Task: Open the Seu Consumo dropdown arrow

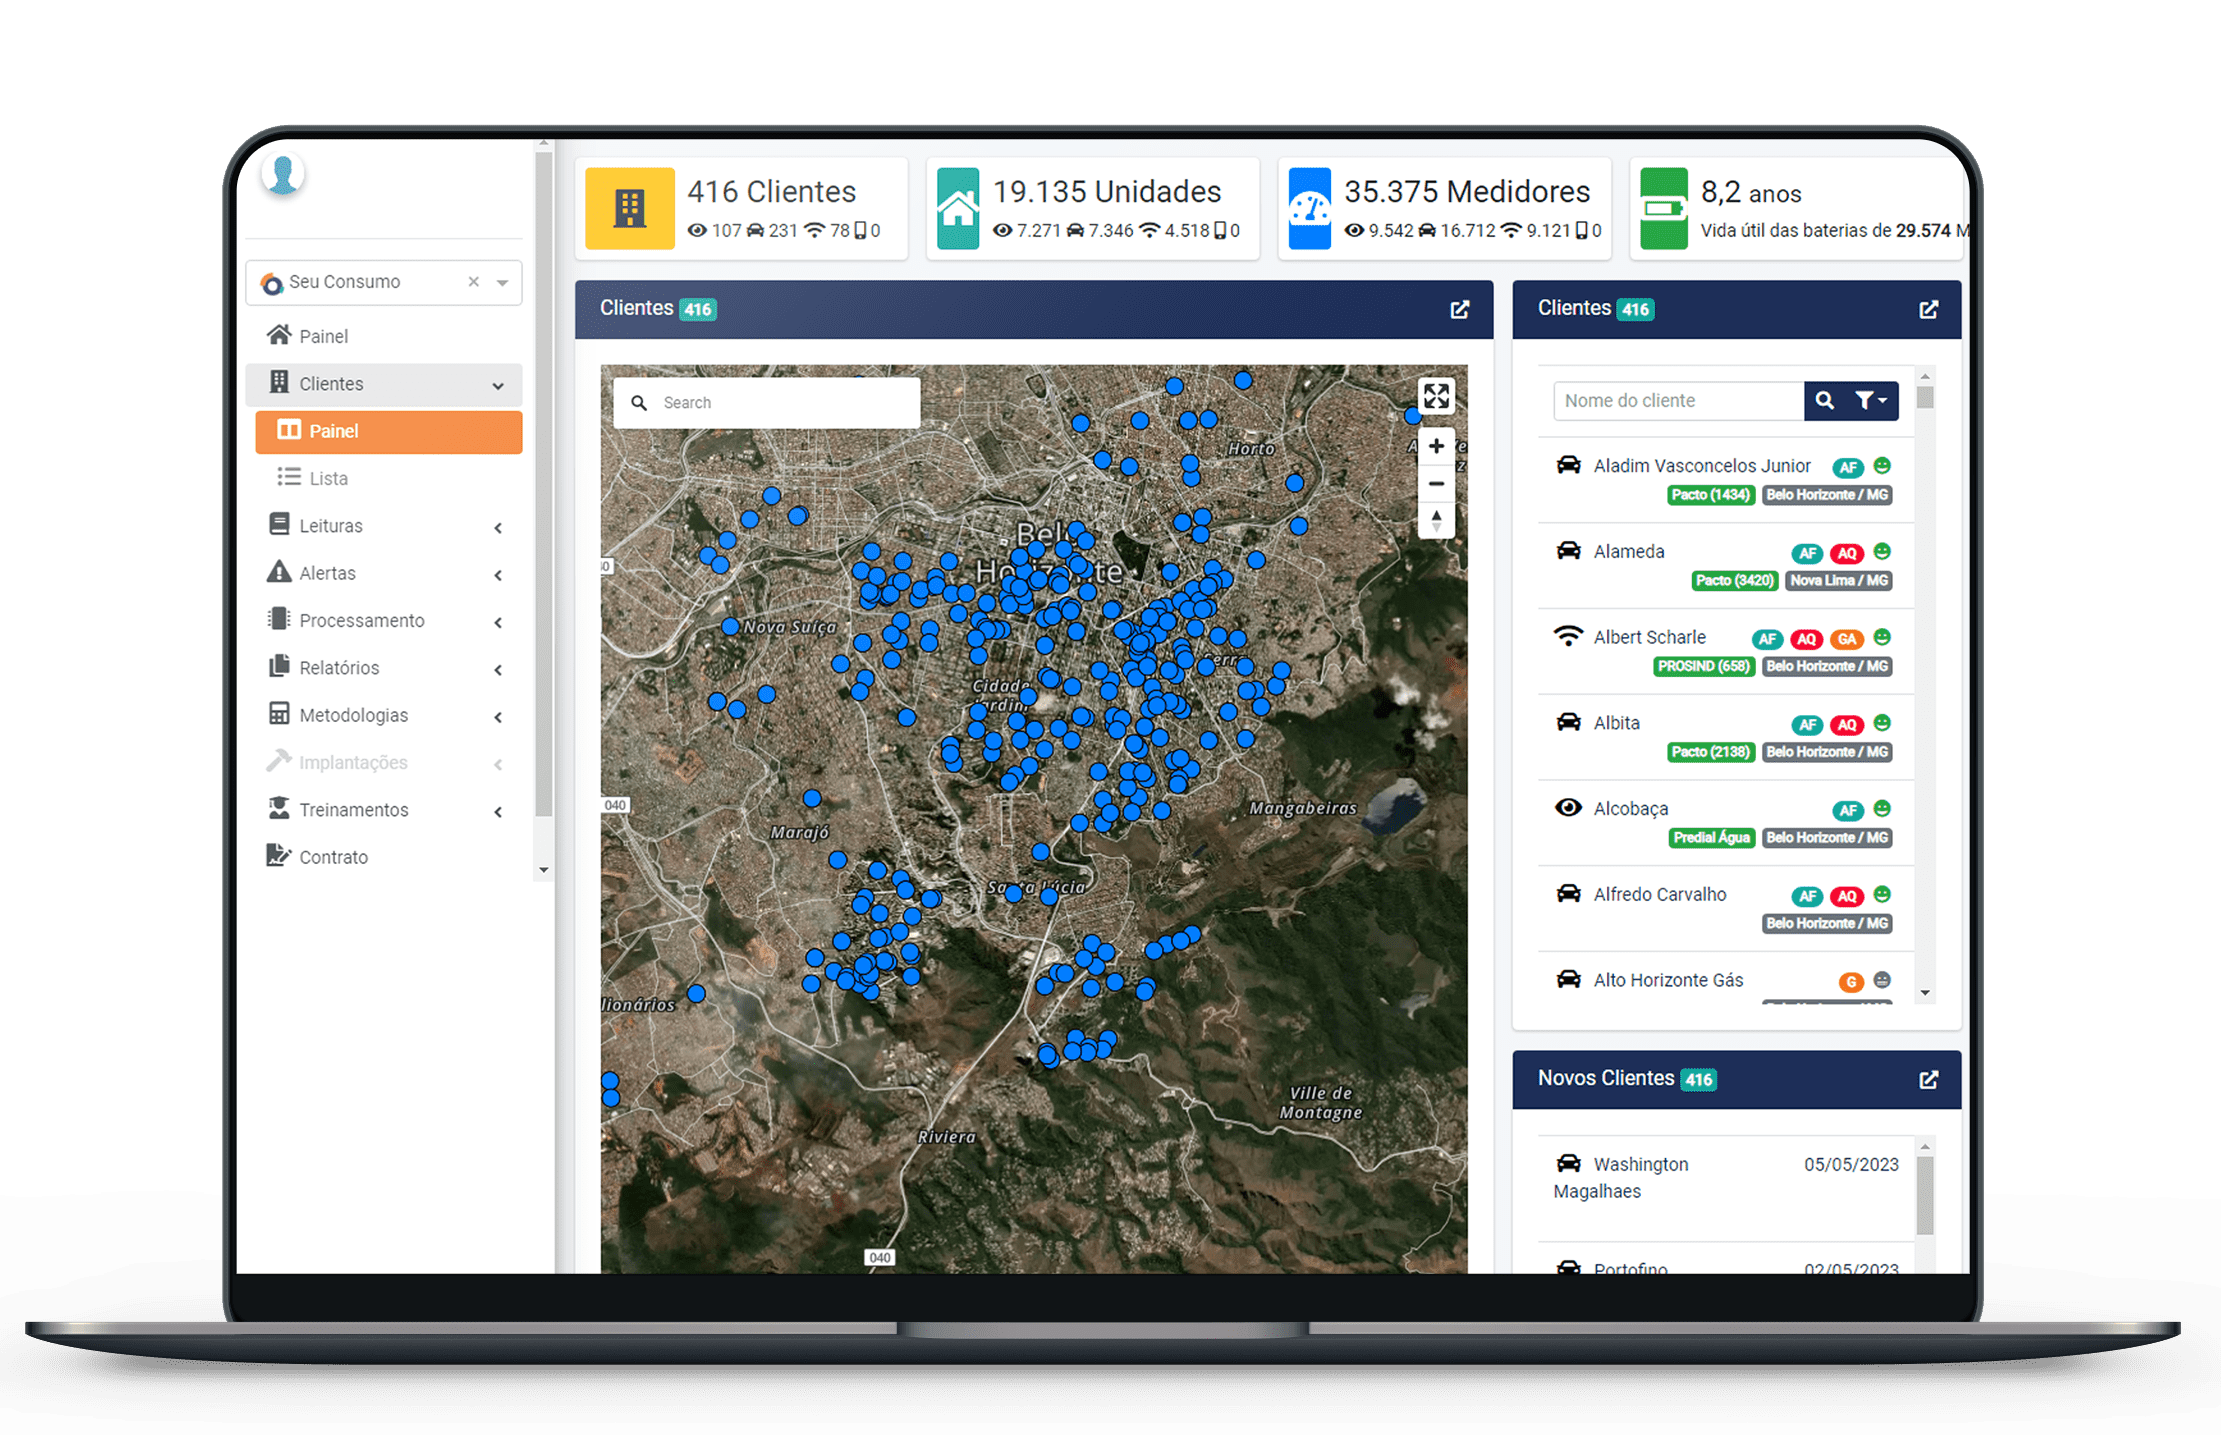Action: pos(503,283)
